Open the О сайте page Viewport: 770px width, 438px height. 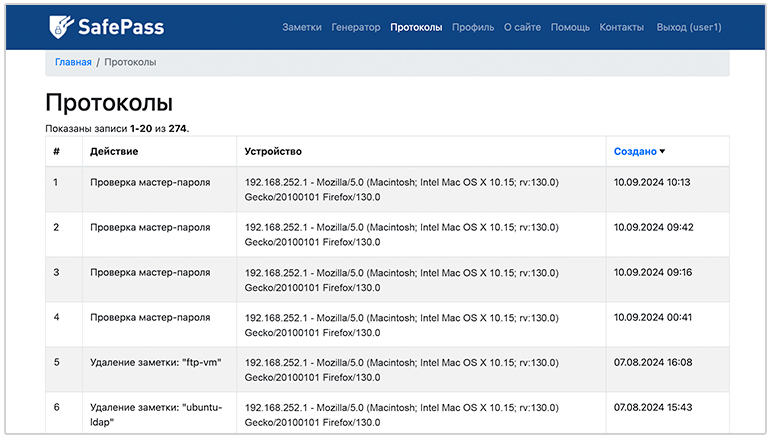tap(522, 27)
